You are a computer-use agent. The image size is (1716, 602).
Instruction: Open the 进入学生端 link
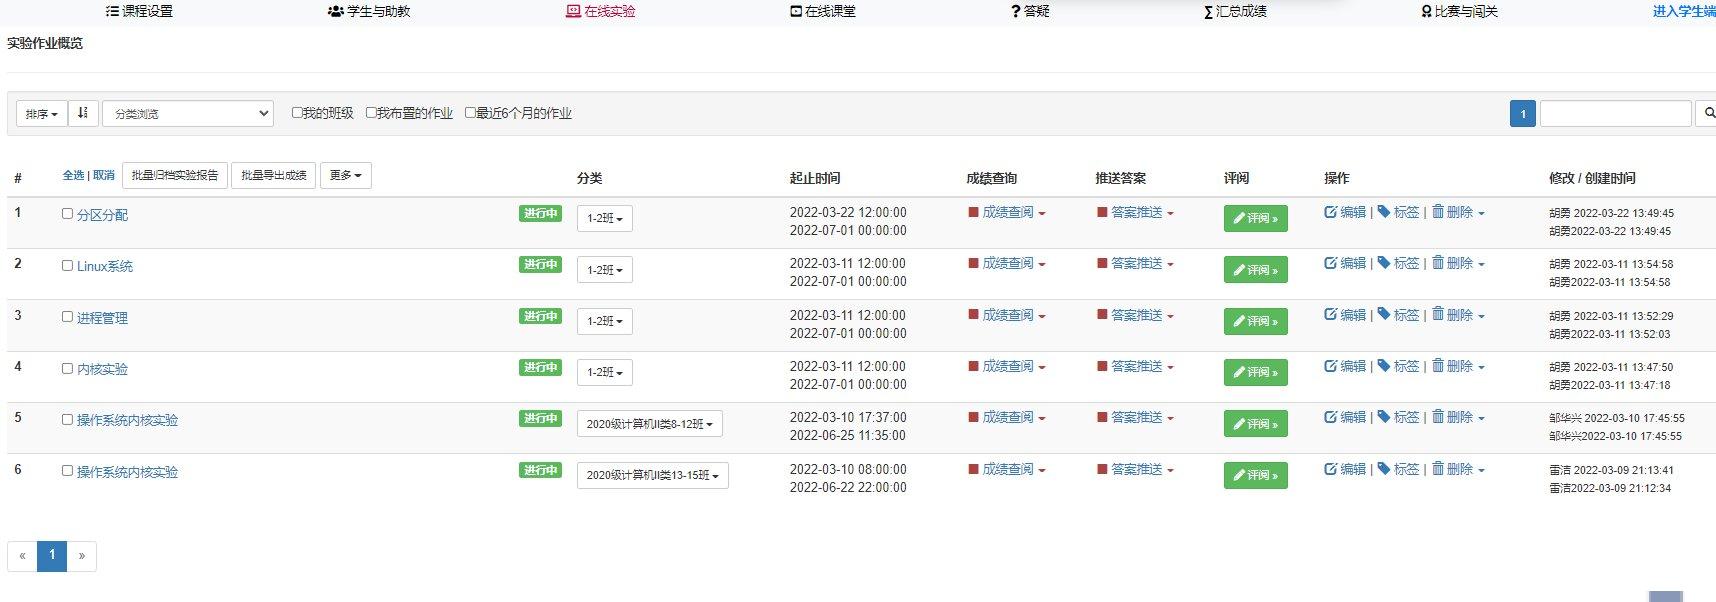pos(1684,11)
